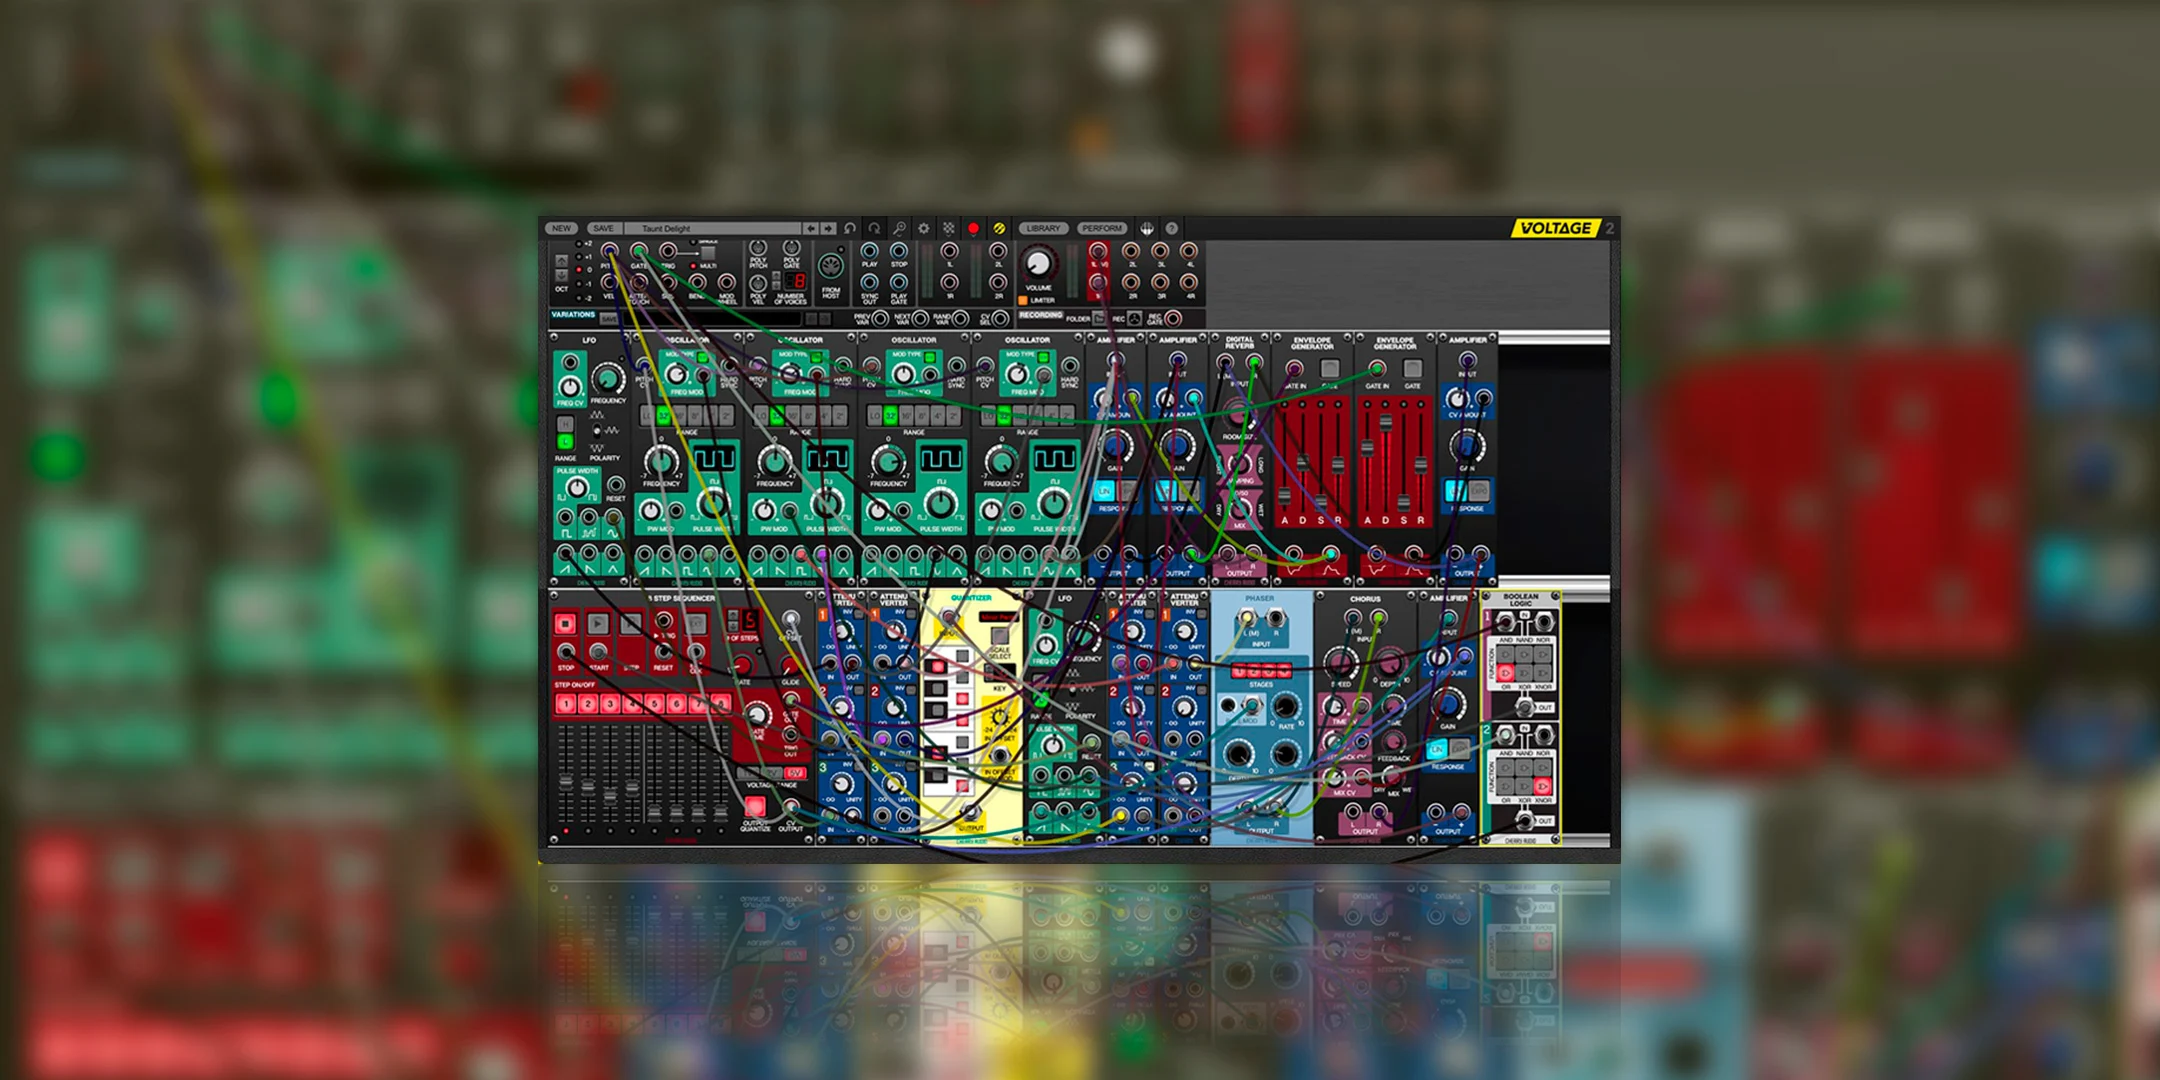Click the SAVE button in the top toolbar
The image size is (2160, 1080).
pos(604,228)
